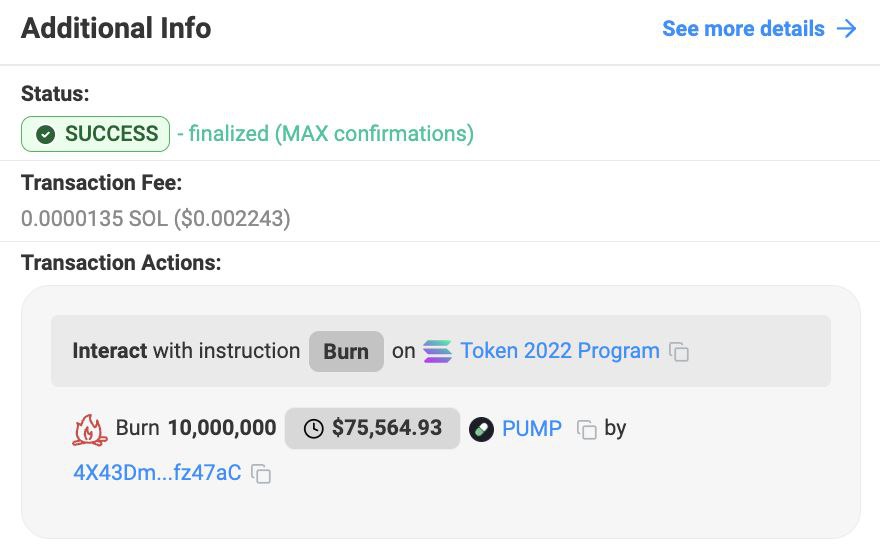
Task: Click the red fire burn icon
Action: 89,429
